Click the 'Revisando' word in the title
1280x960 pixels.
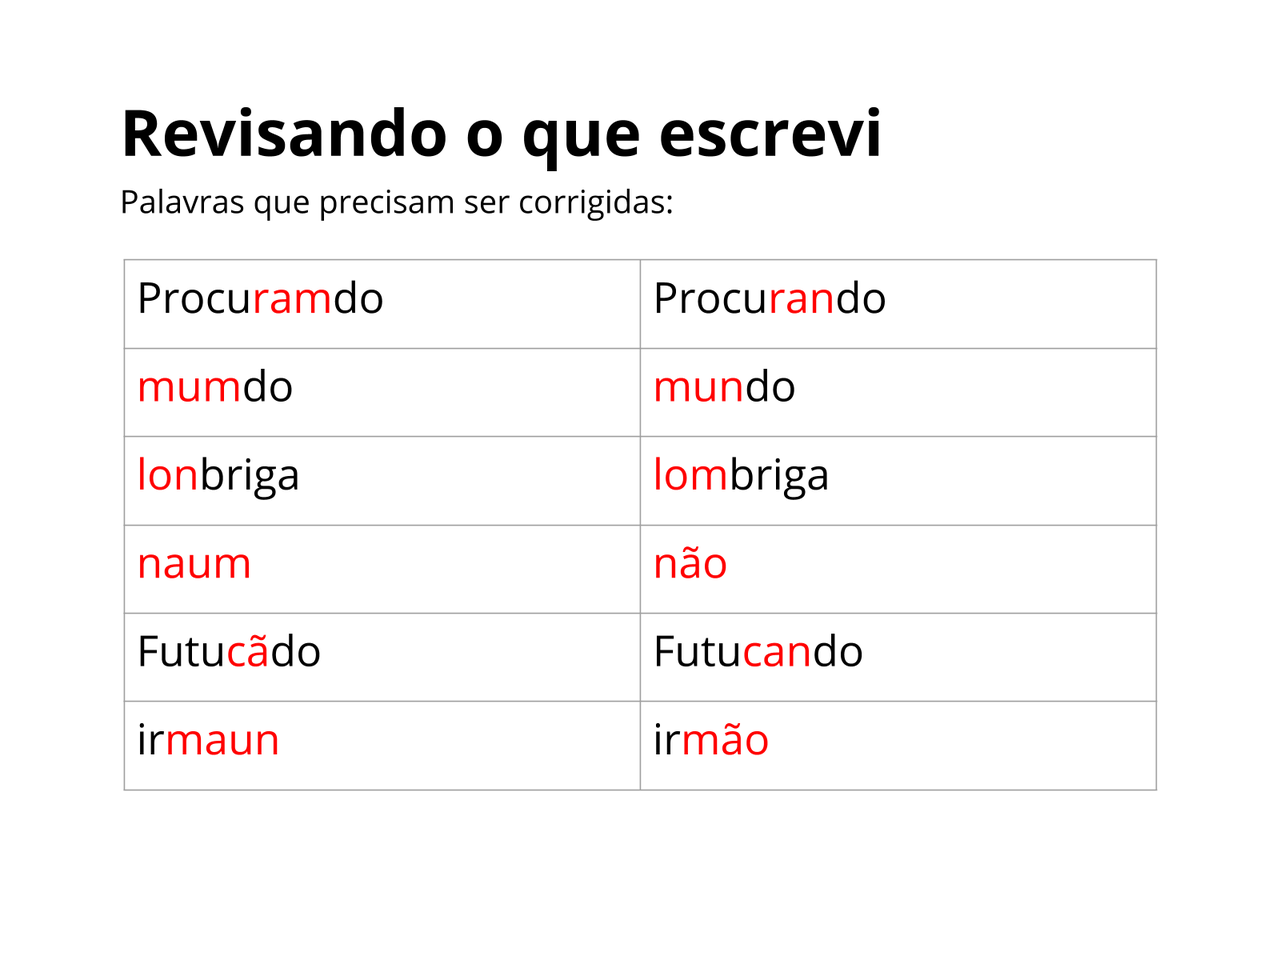point(284,133)
